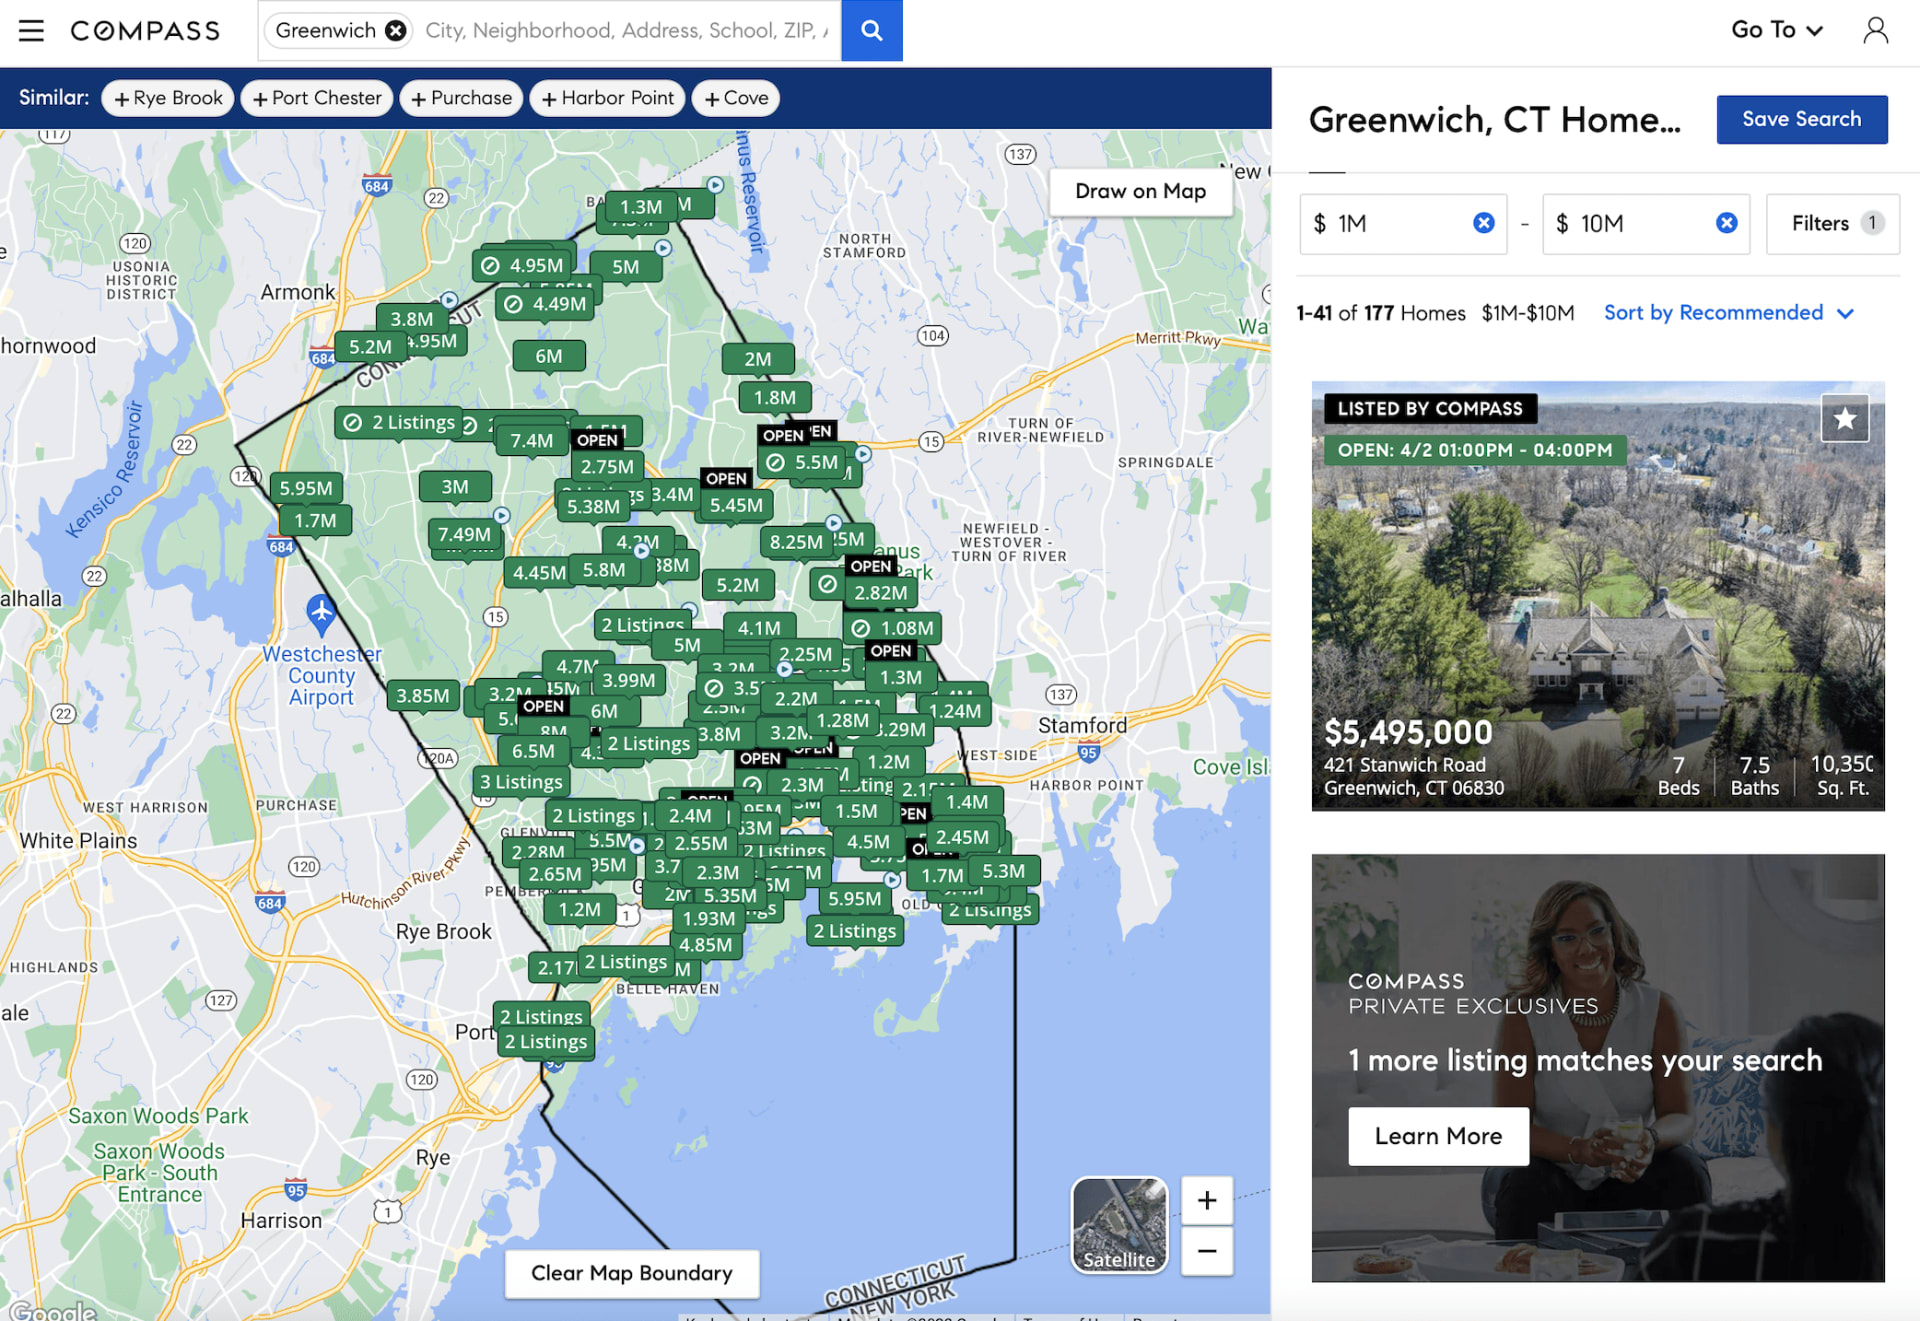This screenshot has width=1920, height=1321.
Task: Select the 7.4M map marker
Action: tap(531, 441)
